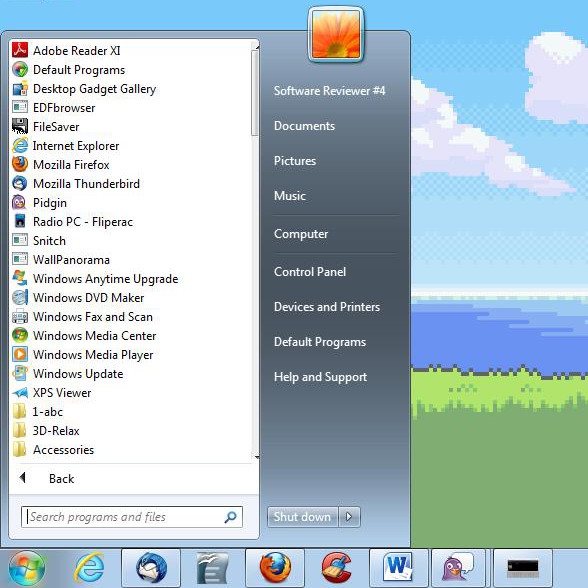
Task: Click the Windows Fax and Scan icon
Action: pos(20,316)
